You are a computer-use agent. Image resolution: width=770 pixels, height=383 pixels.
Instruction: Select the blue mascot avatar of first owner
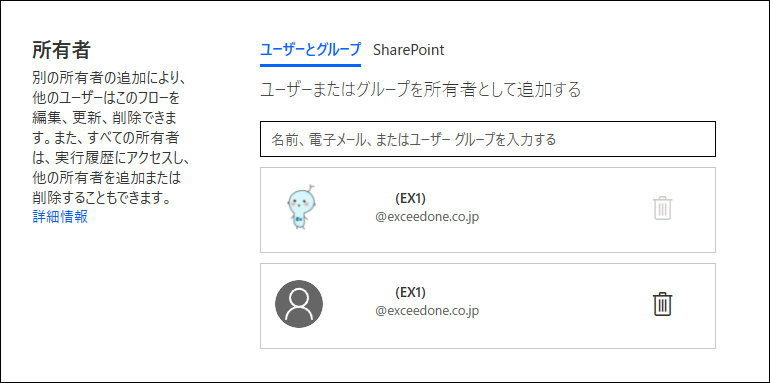tap(301, 208)
